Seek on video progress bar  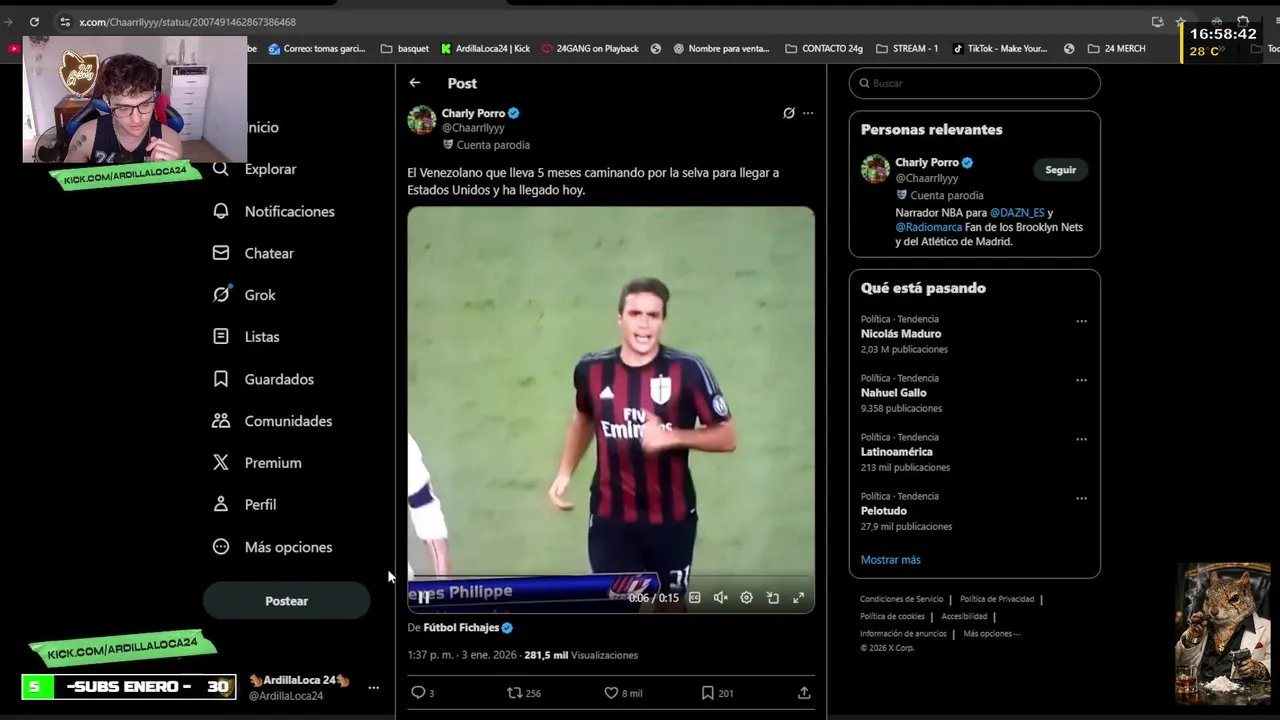611,578
